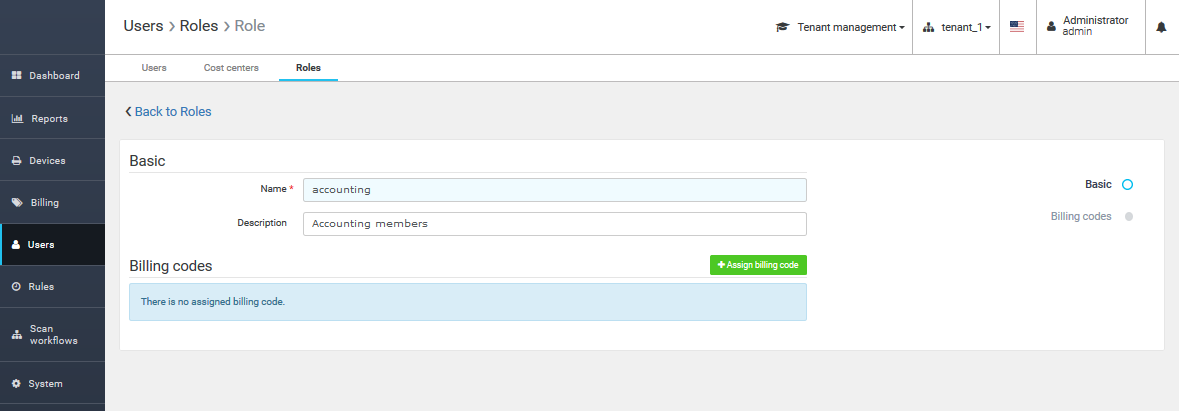Click the Name field containing accounting
Screen dimensions: 1179x411
(554, 190)
